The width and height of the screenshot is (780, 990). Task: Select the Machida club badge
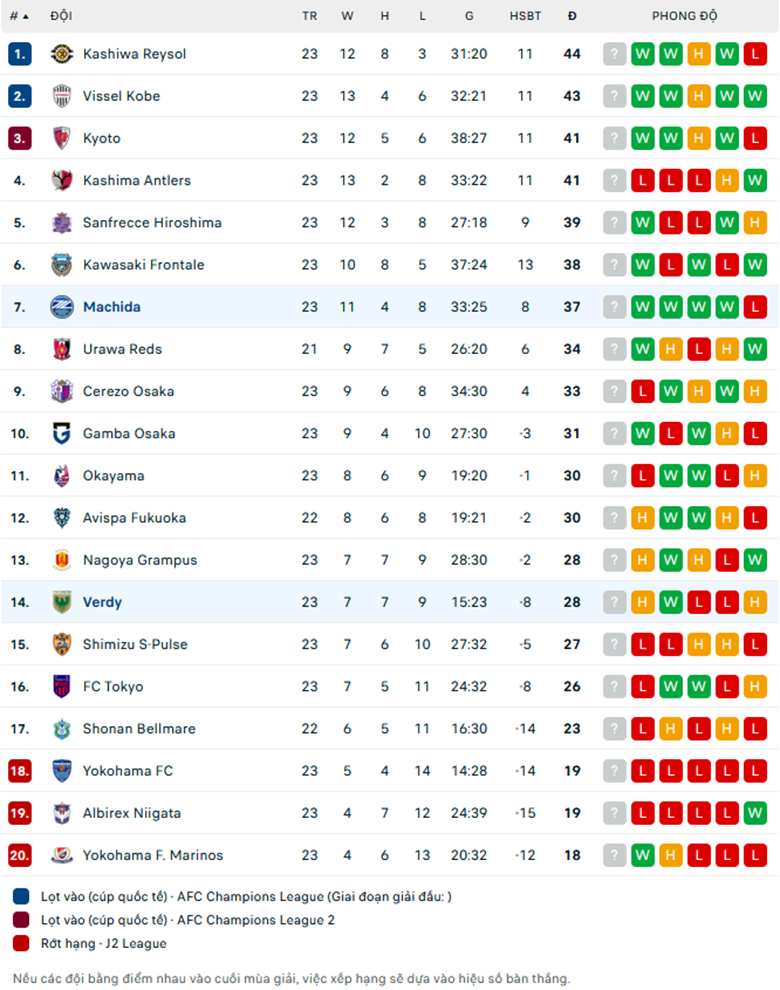tap(61, 307)
